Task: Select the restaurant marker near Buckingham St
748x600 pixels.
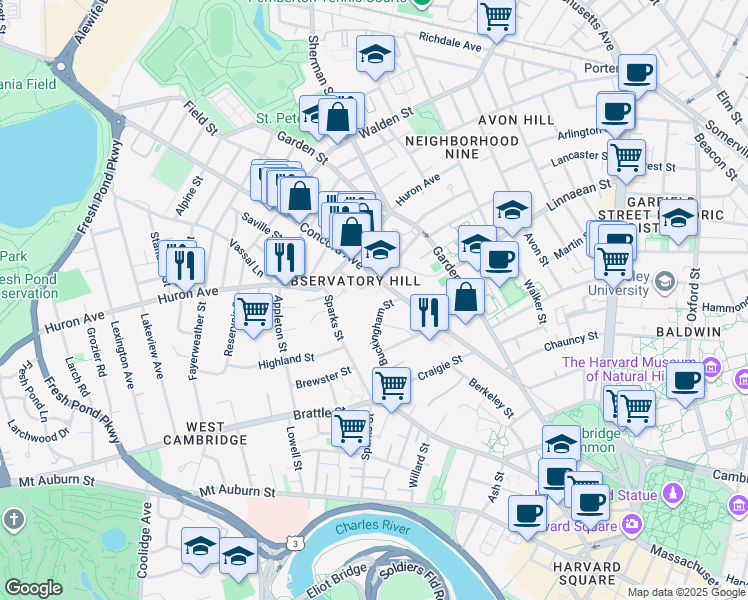Action: (429, 314)
